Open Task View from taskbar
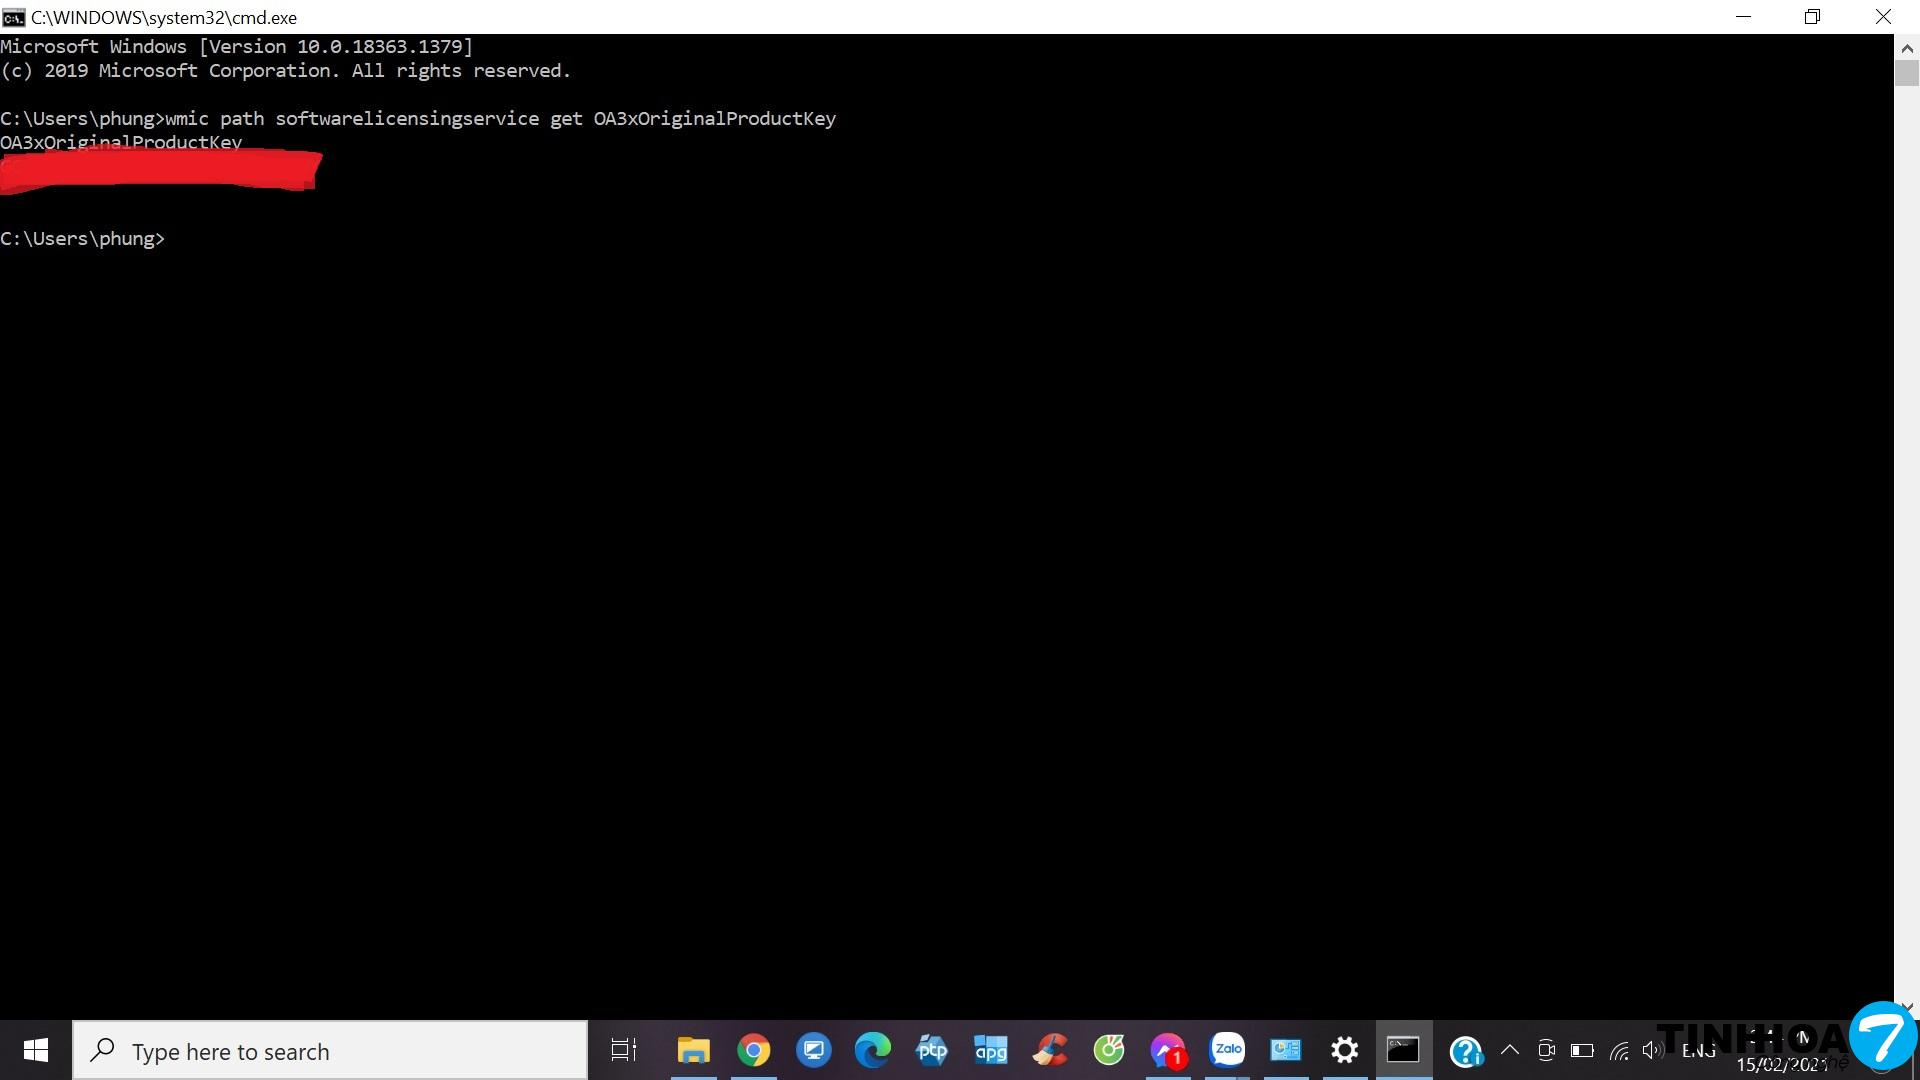 (624, 1050)
